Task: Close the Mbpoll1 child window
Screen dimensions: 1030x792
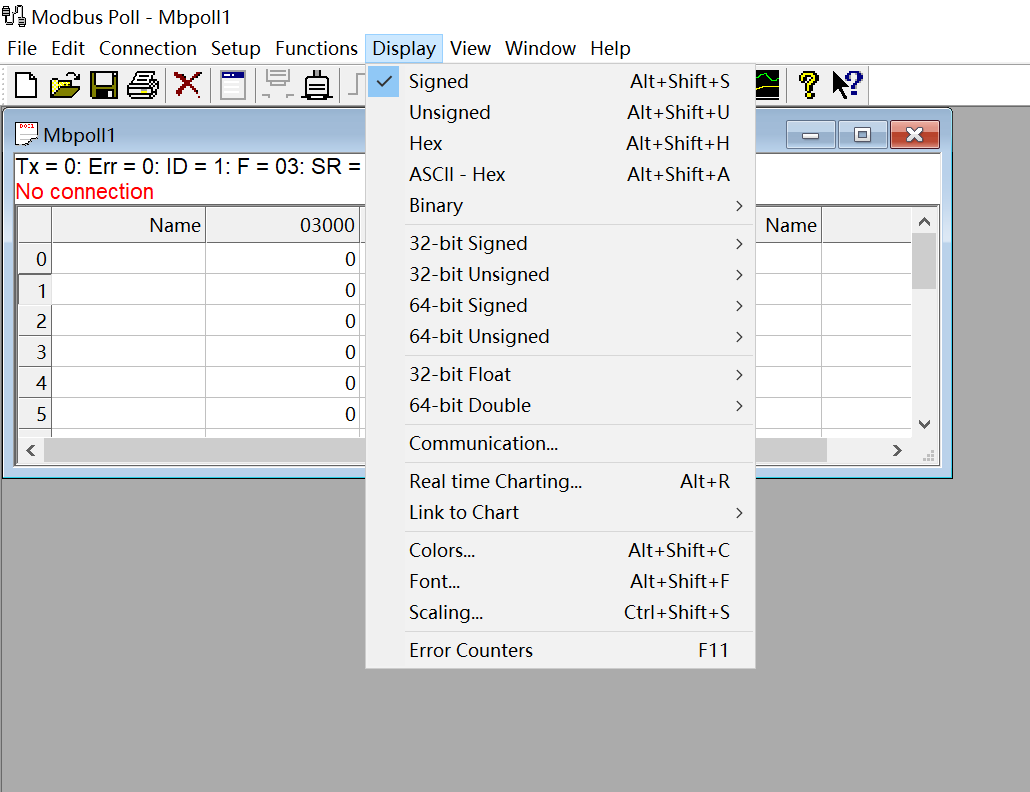Action: 914,135
